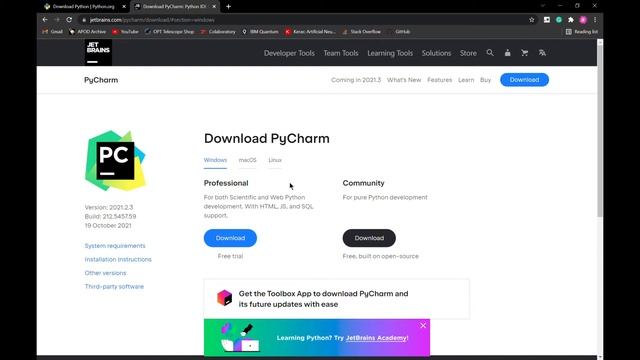Open the shopping cart icon
The image size is (640, 360).
click(x=524, y=53)
